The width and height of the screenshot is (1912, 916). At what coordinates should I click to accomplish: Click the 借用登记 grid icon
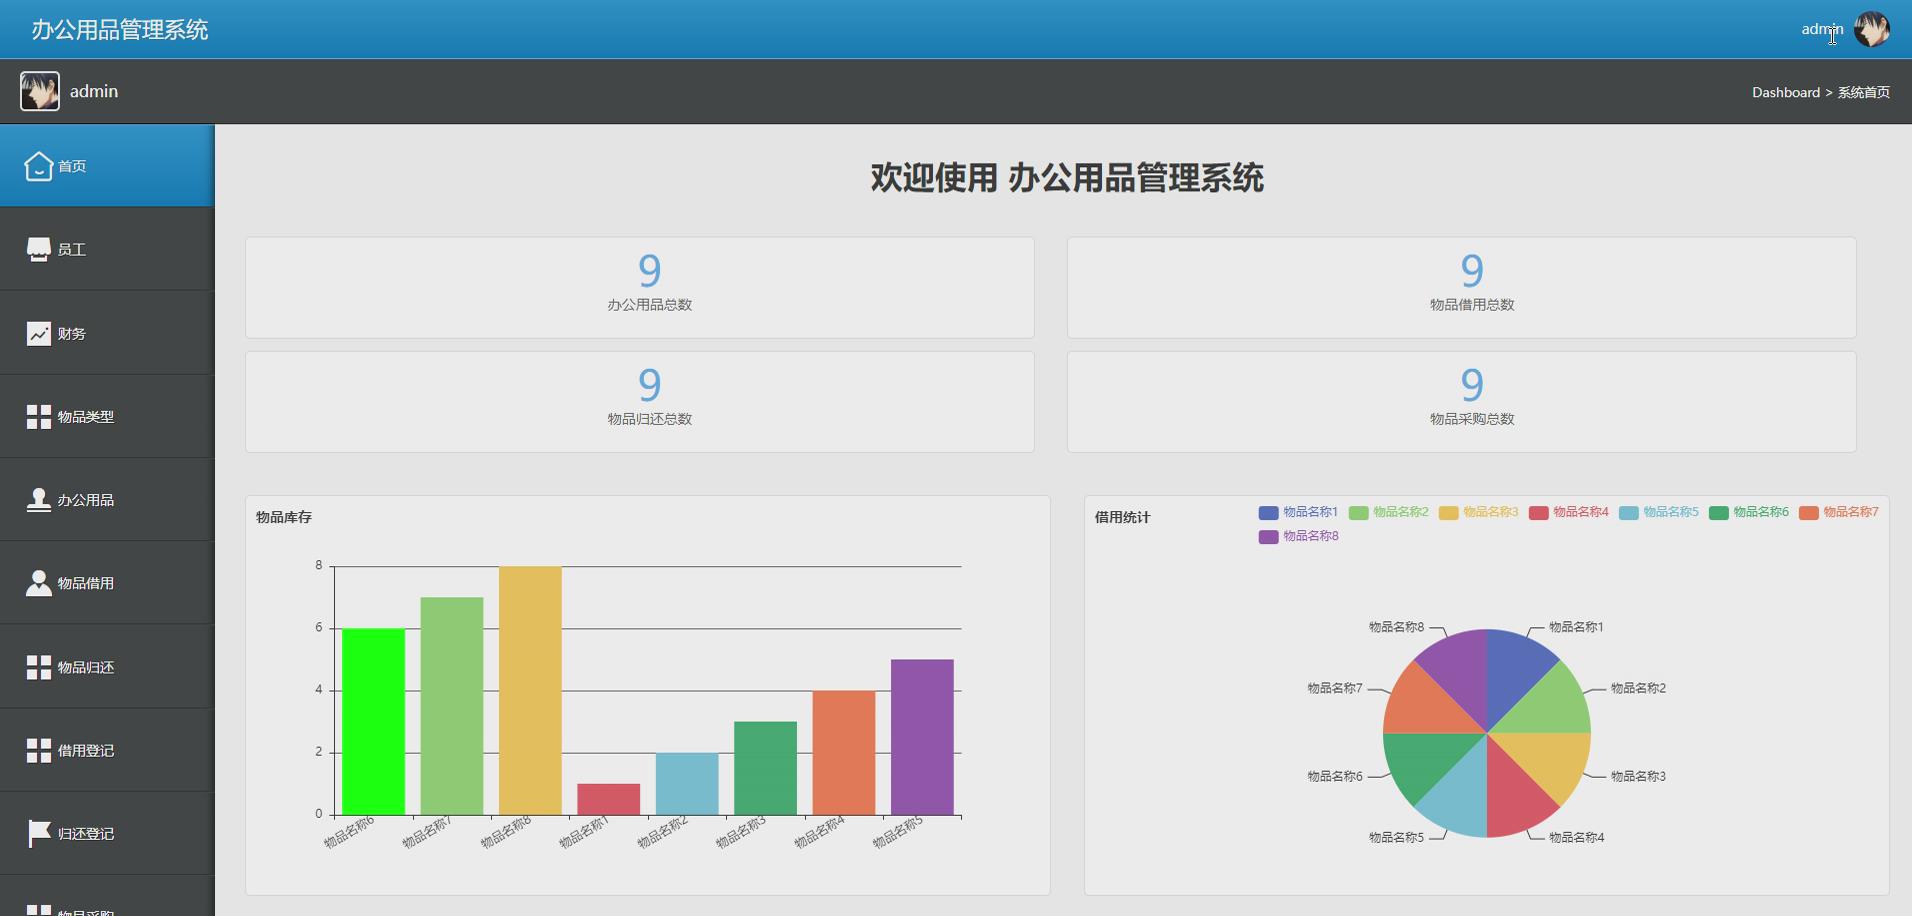pyautogui.click(x=38, y=750)
